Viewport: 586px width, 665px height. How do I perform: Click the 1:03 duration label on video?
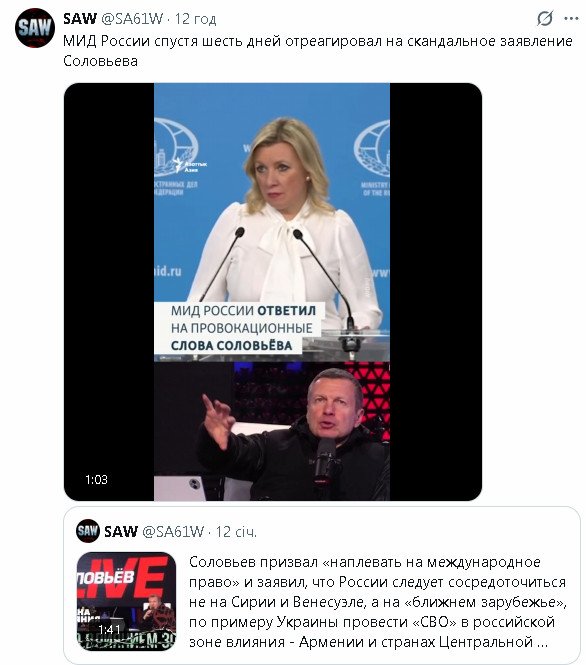pyautogui.click(x=96, y=480)
